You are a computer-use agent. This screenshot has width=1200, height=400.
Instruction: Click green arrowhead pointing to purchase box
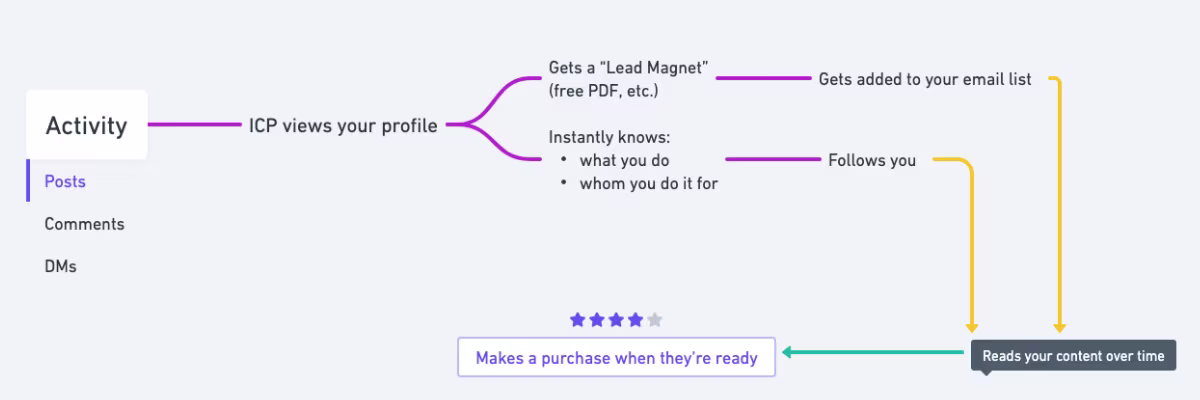pyautogui.click(x=788, y=352)
